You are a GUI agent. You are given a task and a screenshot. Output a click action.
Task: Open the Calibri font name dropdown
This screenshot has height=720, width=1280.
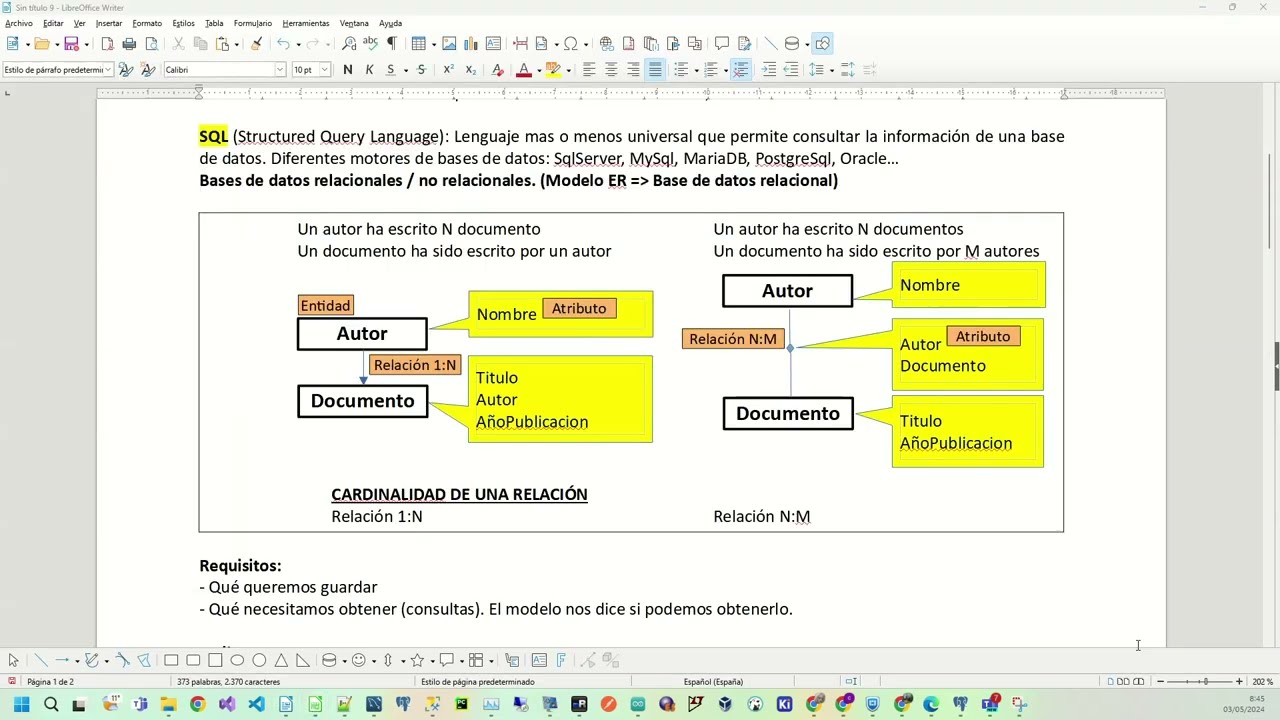280,70
